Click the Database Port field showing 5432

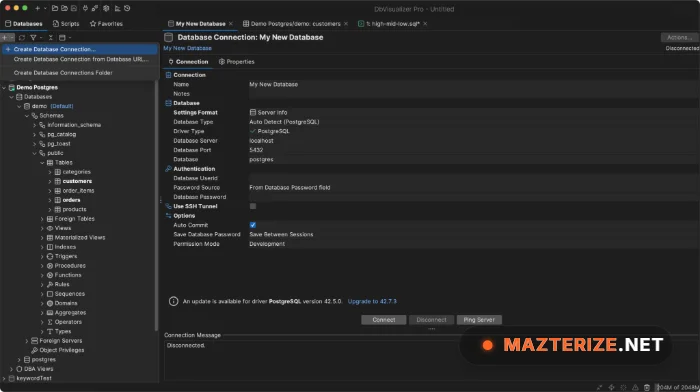click(x=474, y=150)
